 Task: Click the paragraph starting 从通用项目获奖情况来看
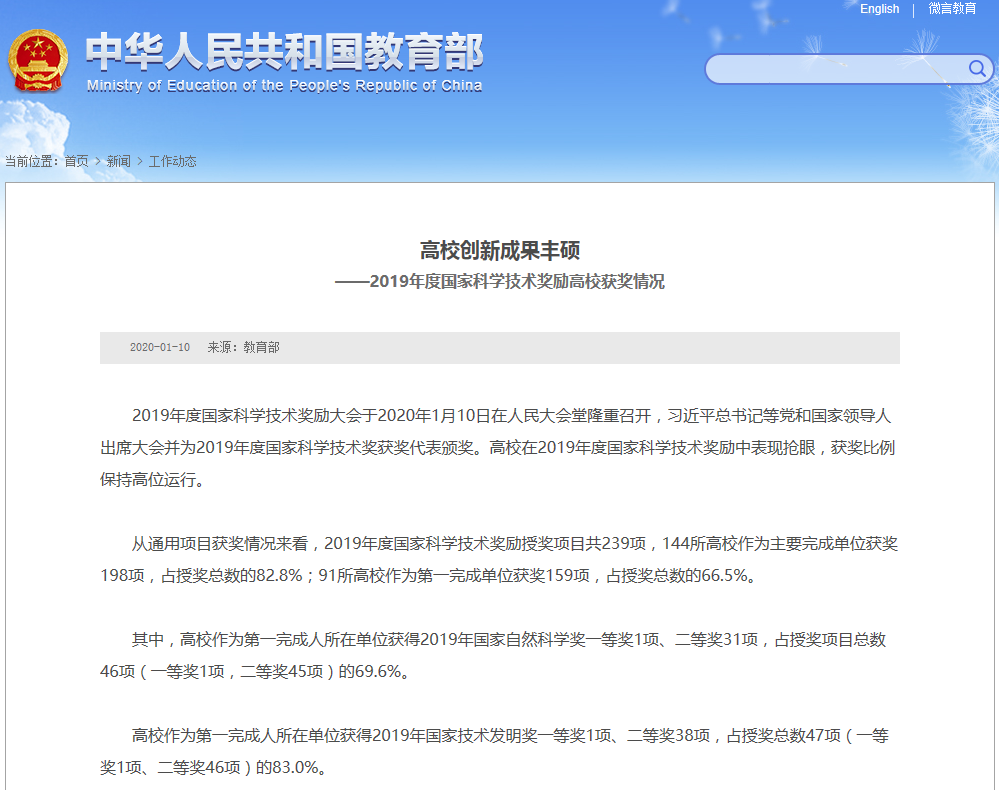(499, 559)
